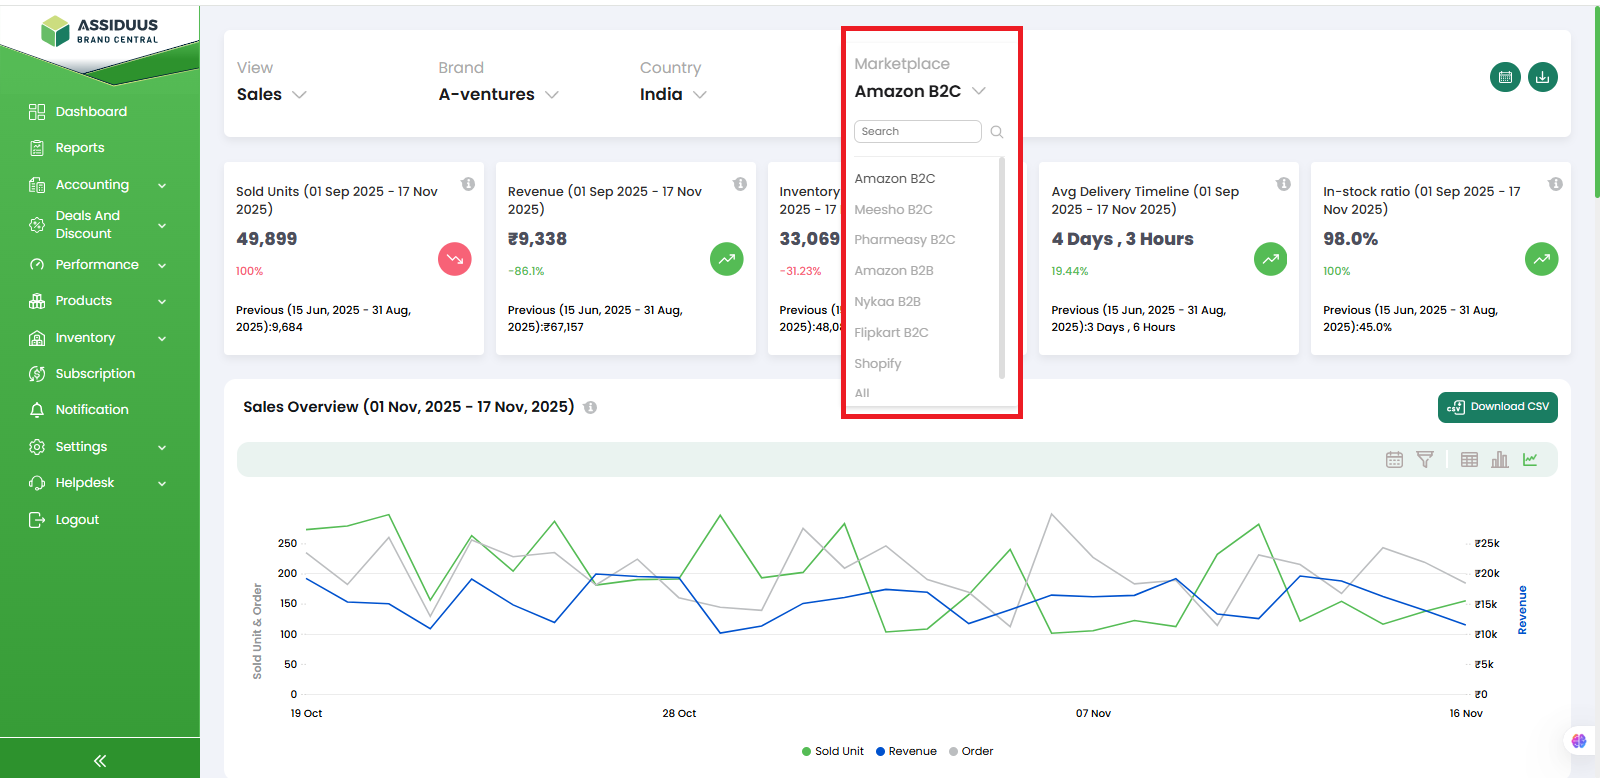Open Reports in the sidebar
1600x778 pixels.
[x=80, y=148]
